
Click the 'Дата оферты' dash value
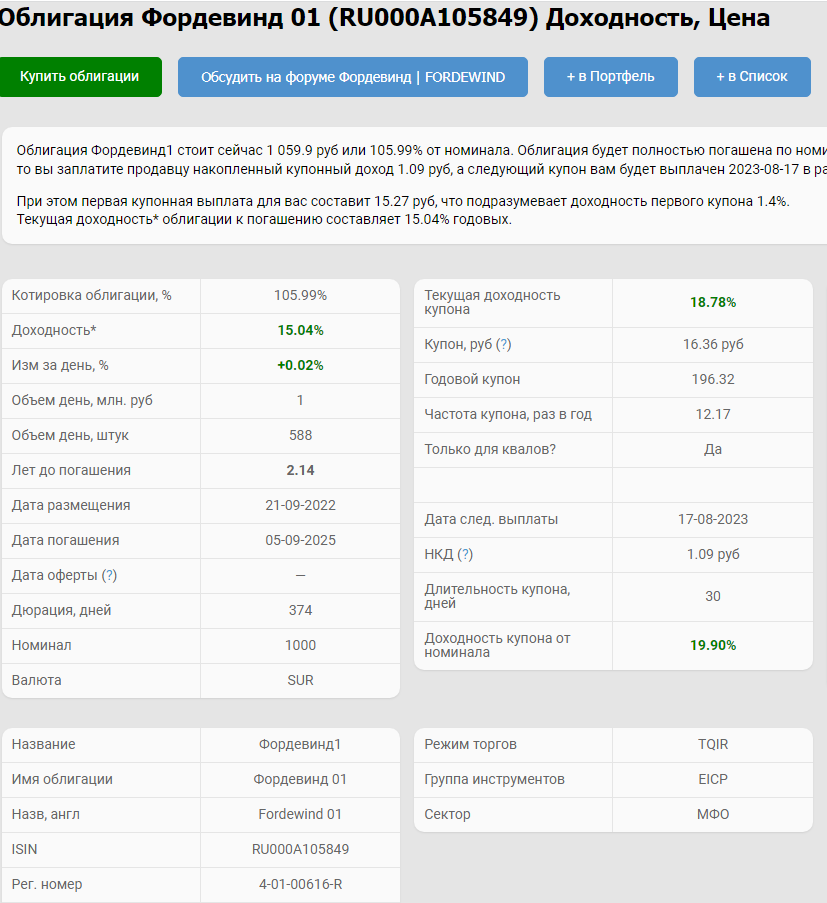point(300,576)
